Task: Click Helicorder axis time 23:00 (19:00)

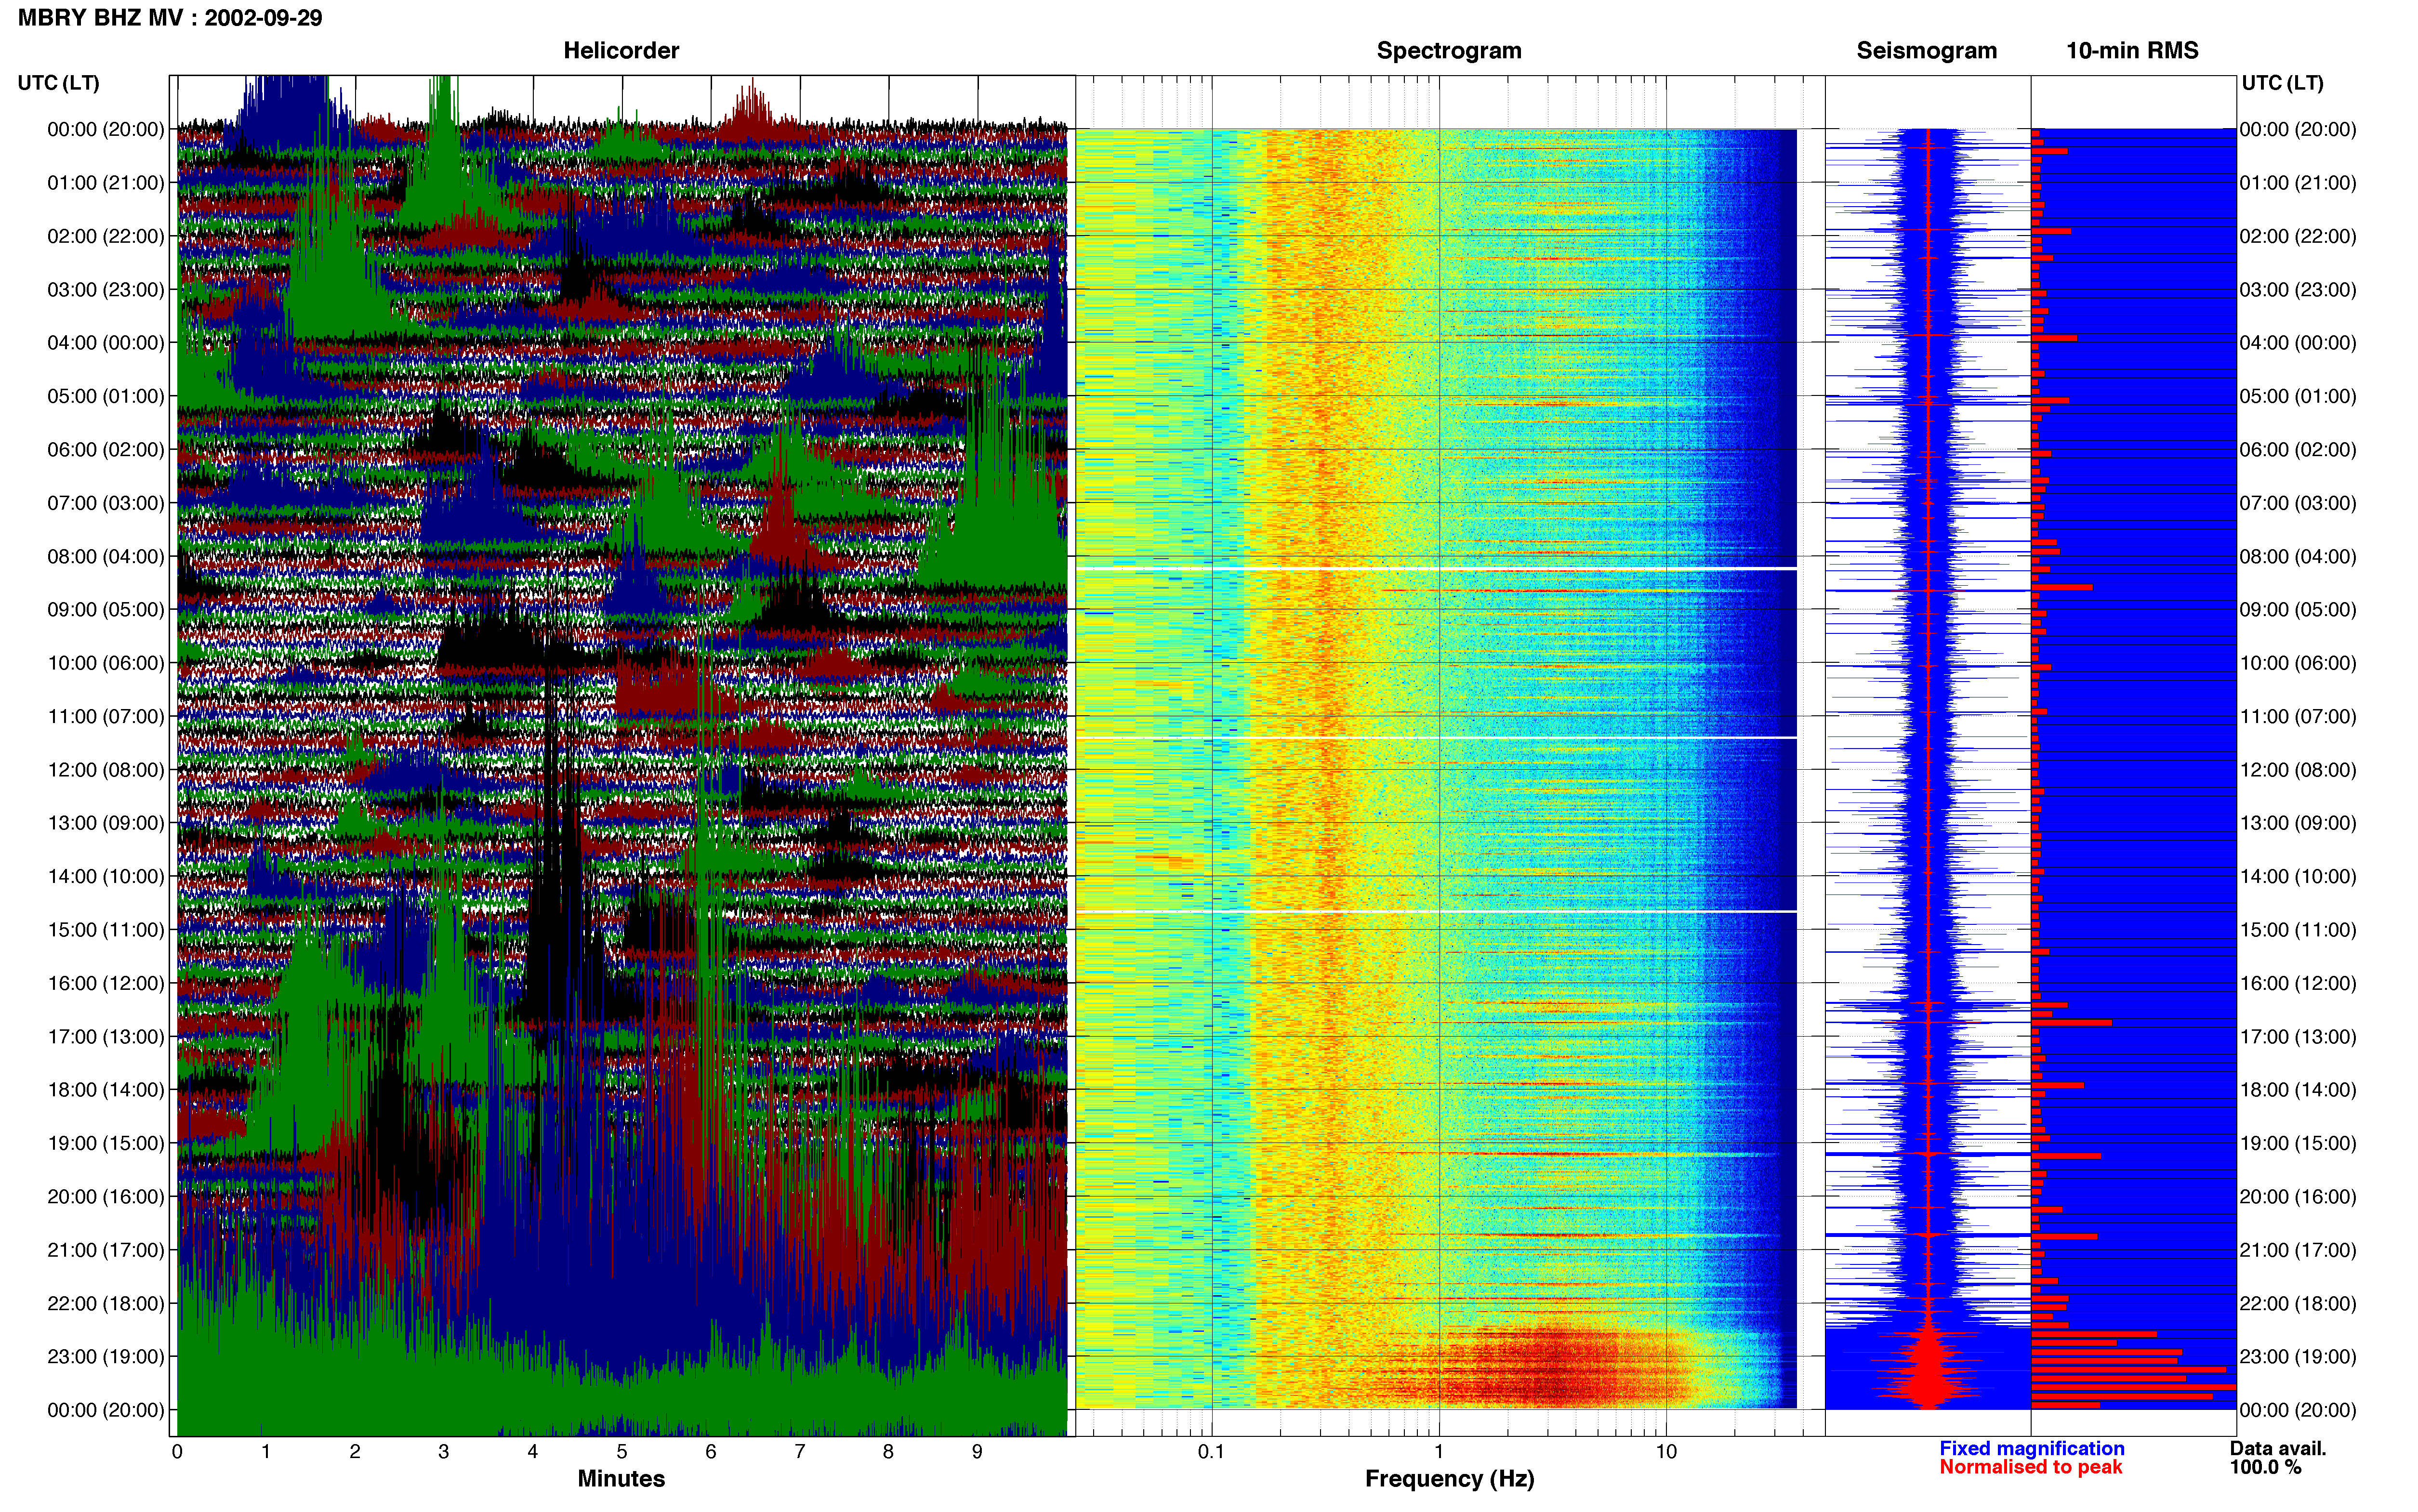Action: [106, 1357]
